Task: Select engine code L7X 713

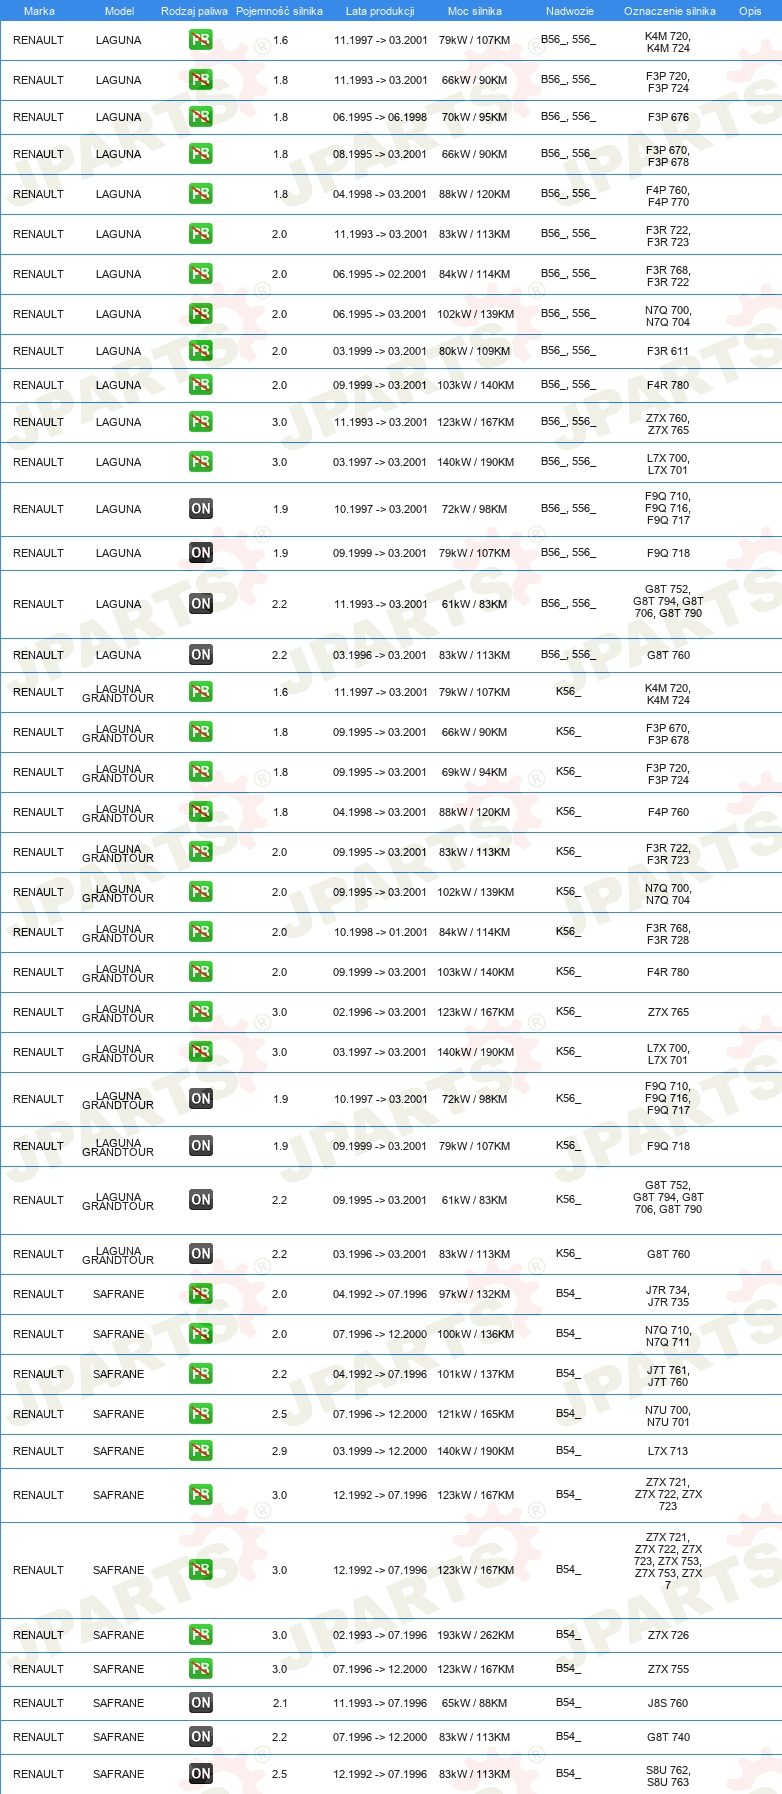Action: click(668, 1451)
